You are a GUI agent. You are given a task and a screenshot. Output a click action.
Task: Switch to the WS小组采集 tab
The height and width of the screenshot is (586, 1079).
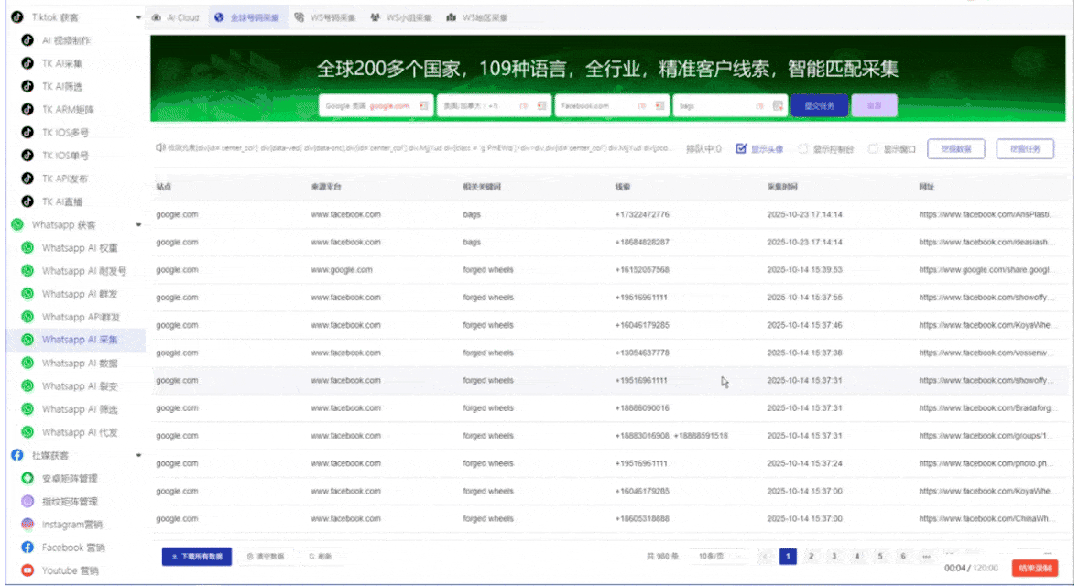pyautogui.click(x=400, y=18)
